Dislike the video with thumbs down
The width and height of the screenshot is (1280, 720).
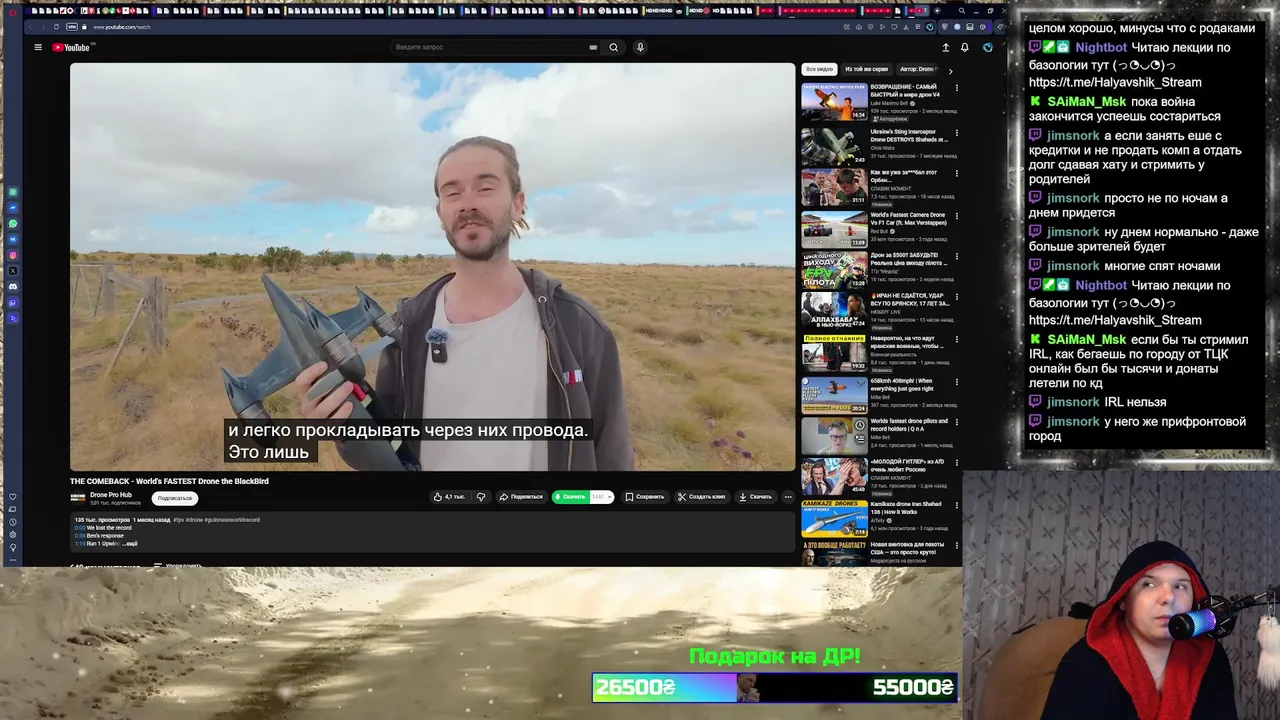click(x=481, y=497)
